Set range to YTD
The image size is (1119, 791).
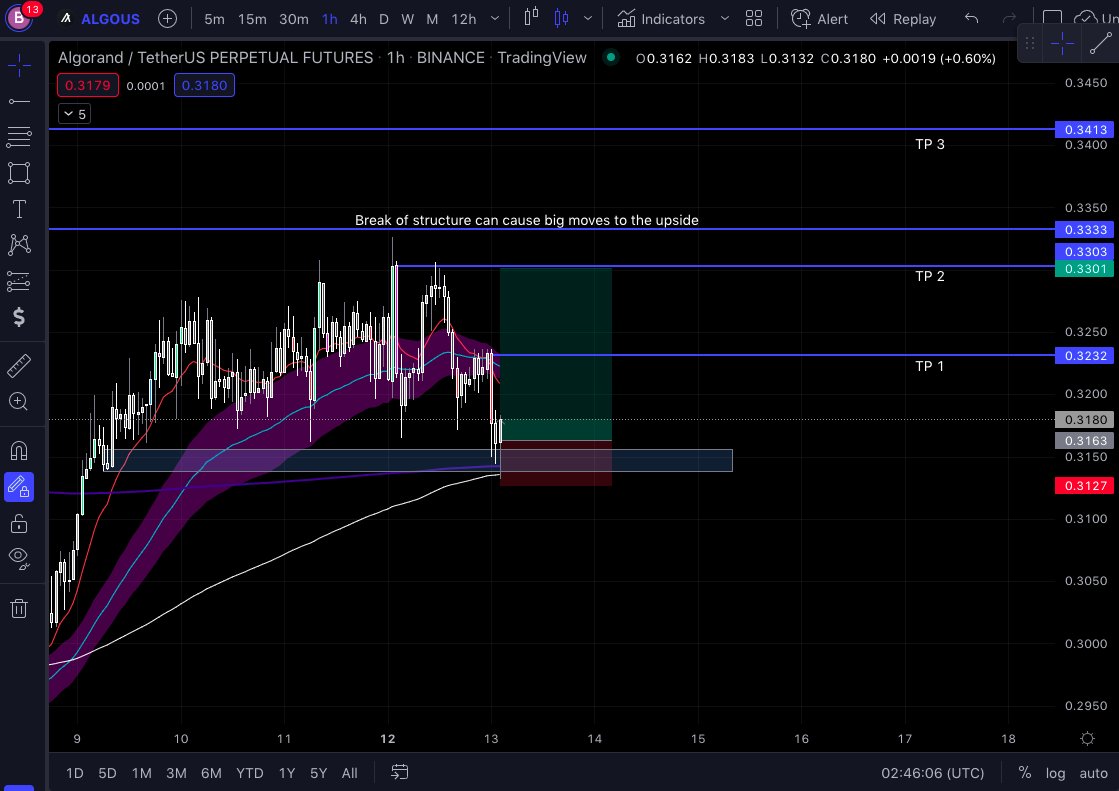(250, 773)
